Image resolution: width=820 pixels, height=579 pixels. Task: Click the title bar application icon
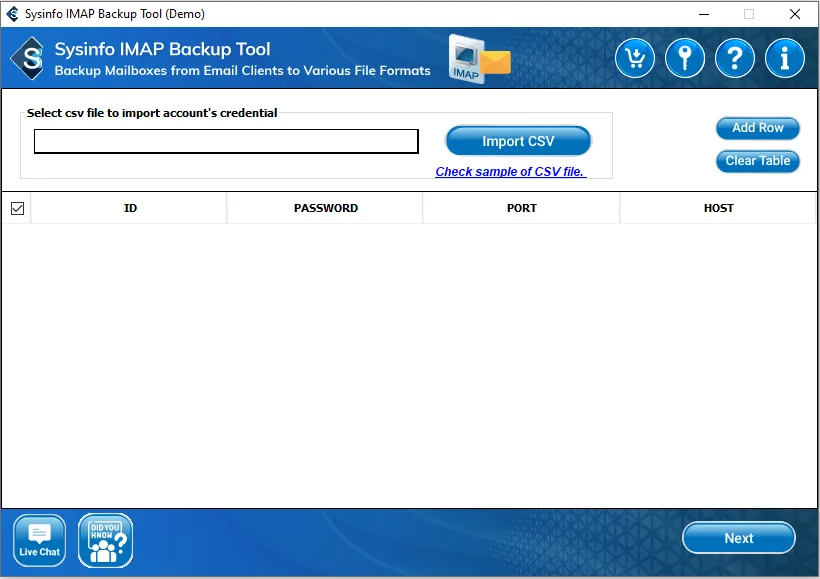[x=13, y=14]
